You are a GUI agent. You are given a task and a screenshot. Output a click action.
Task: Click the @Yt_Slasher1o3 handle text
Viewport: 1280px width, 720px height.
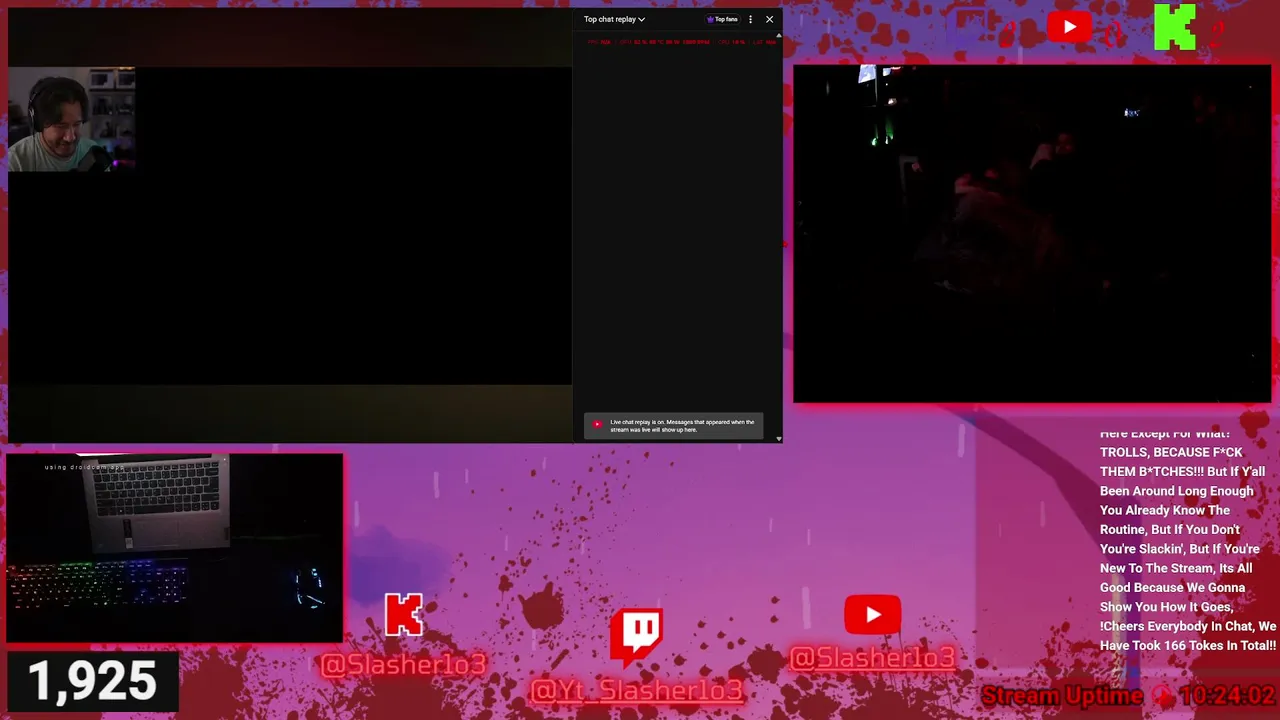(x=637, y=690)
